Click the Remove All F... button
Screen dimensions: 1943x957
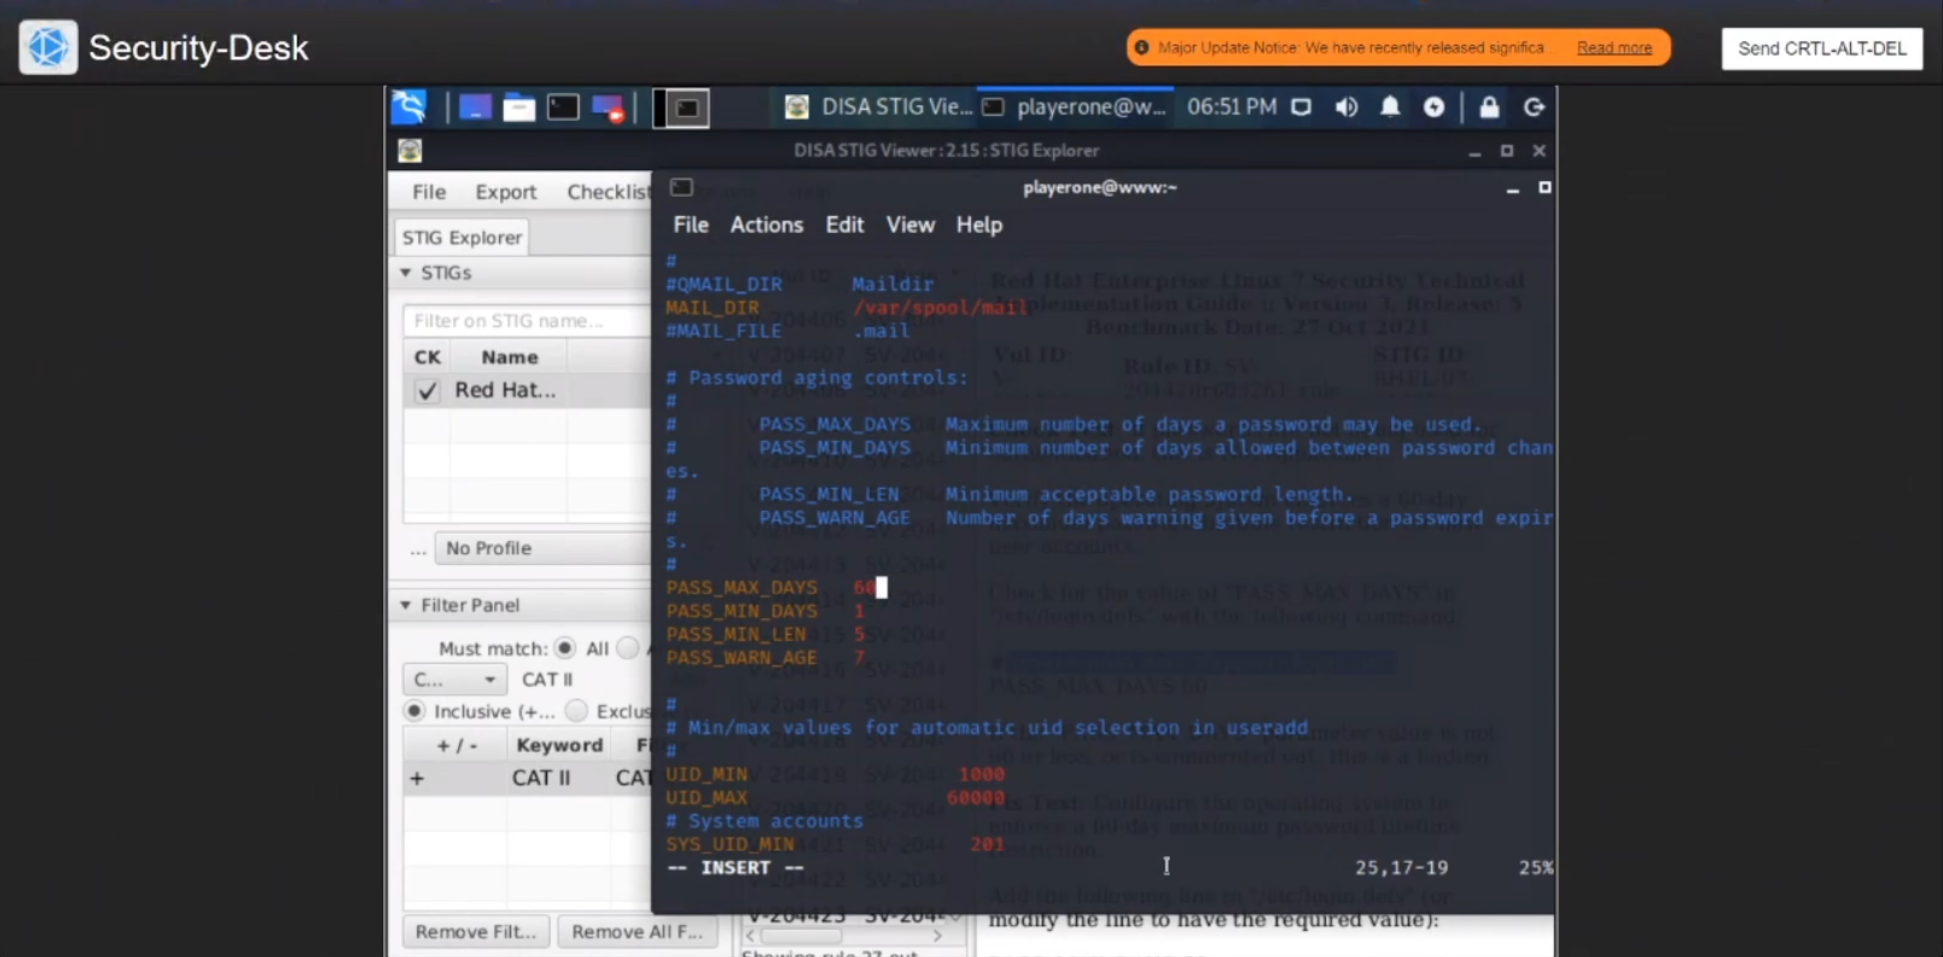(637, 931)
